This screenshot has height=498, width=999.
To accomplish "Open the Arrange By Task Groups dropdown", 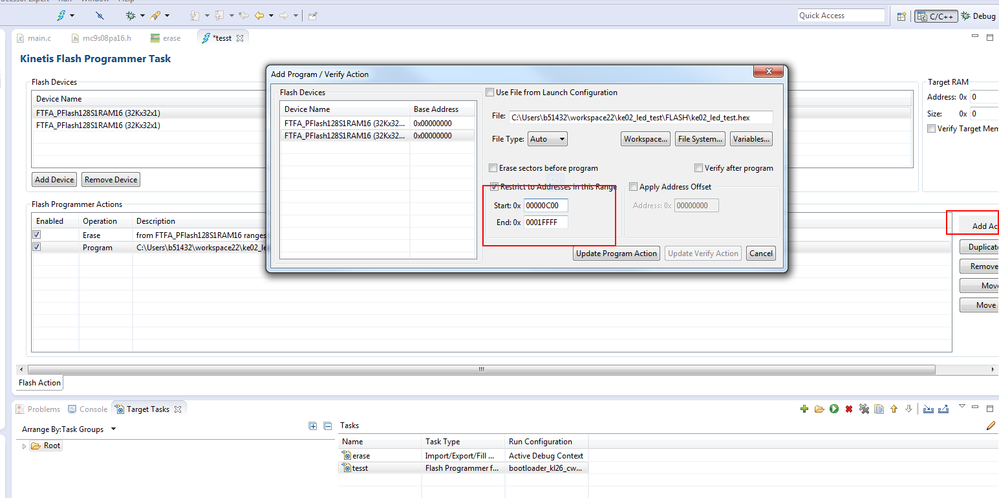I will pos(113,429).
